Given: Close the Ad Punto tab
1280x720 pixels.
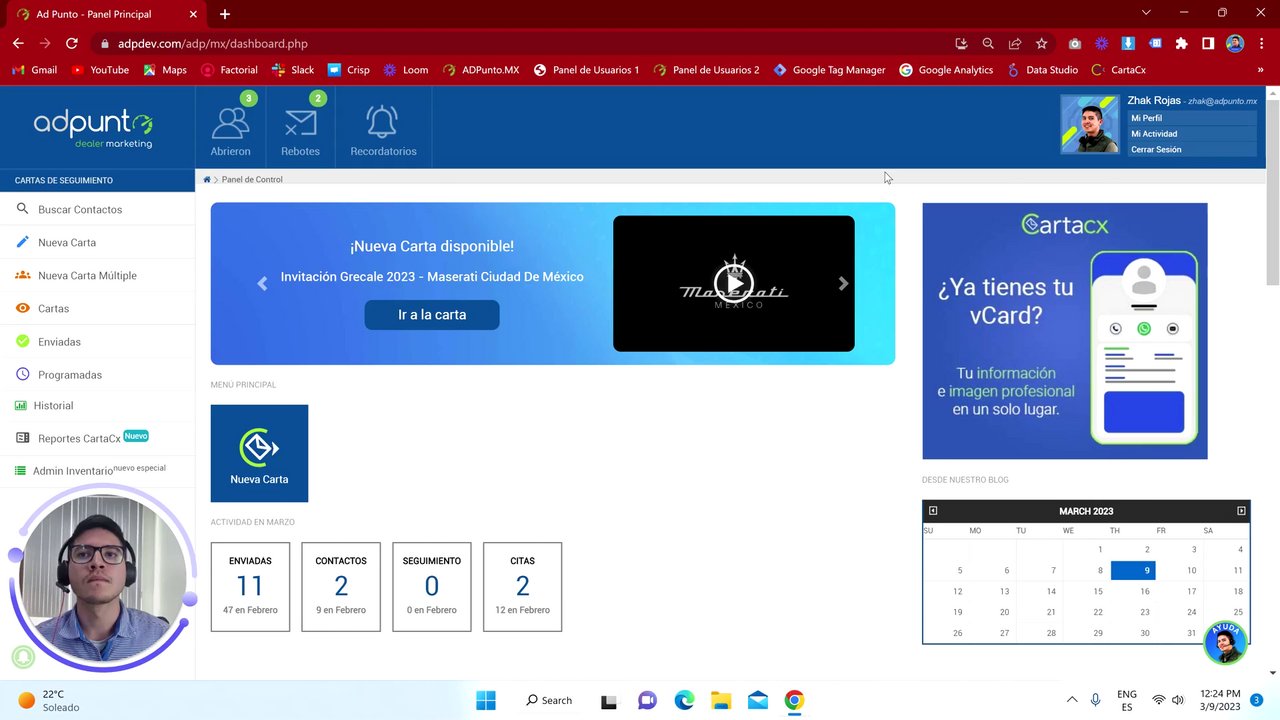Looking at the screenshot, I should pos(193,14).
